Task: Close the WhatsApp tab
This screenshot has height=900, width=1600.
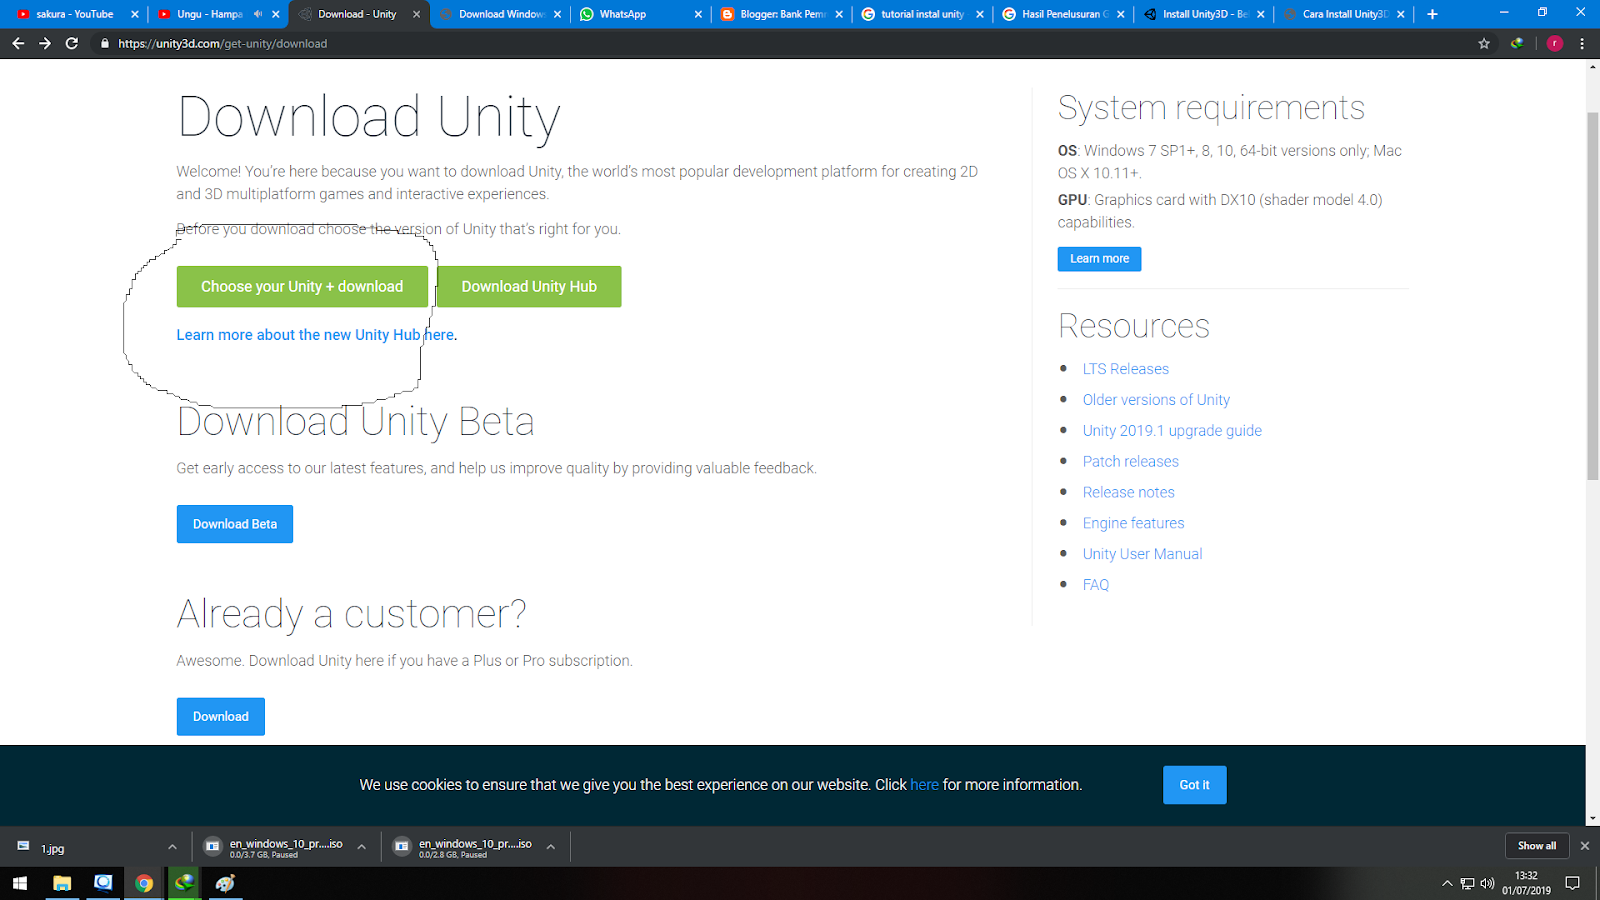Action: click(698, 14)
